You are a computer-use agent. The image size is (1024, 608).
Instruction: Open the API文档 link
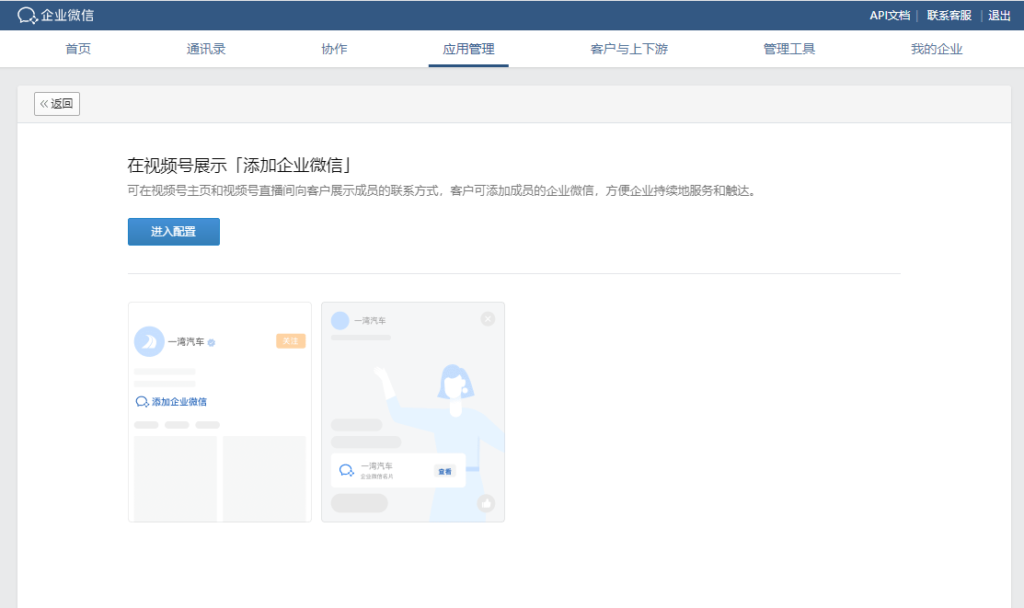point(889,16)
